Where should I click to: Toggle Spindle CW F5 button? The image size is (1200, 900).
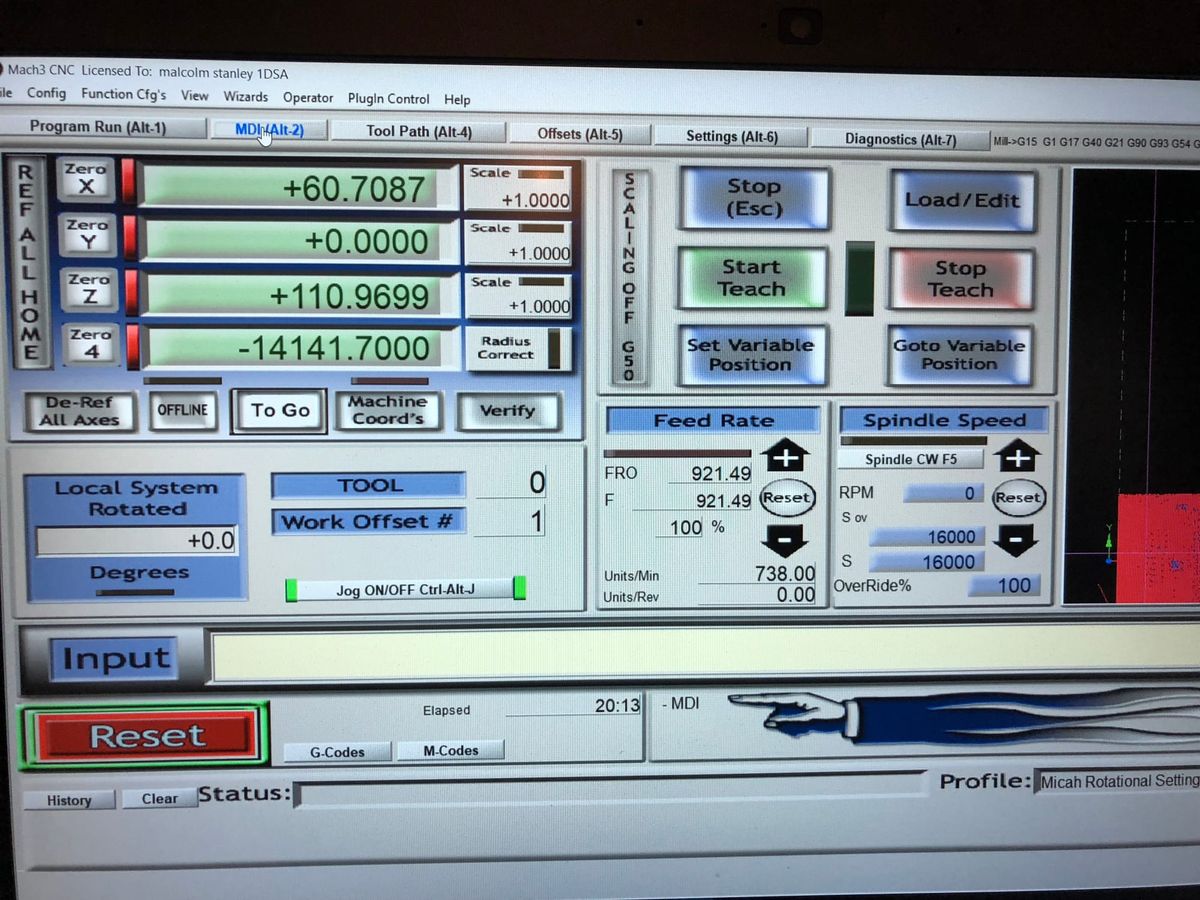tap(910, 459)
